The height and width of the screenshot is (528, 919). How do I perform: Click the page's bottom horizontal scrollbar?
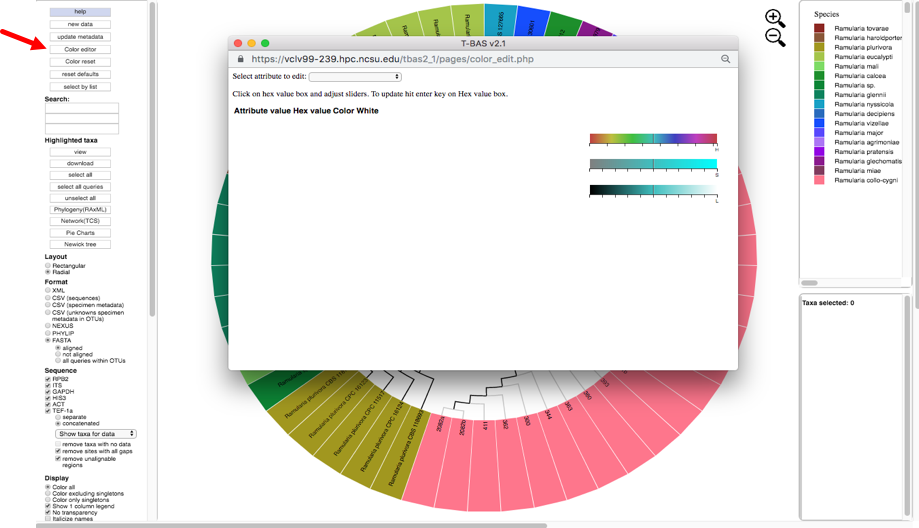291,526
